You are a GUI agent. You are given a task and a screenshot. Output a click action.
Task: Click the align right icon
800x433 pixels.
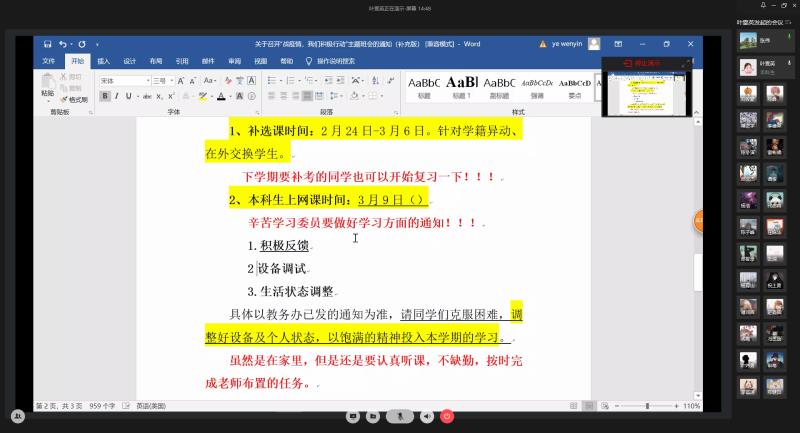tap(295, 96)
